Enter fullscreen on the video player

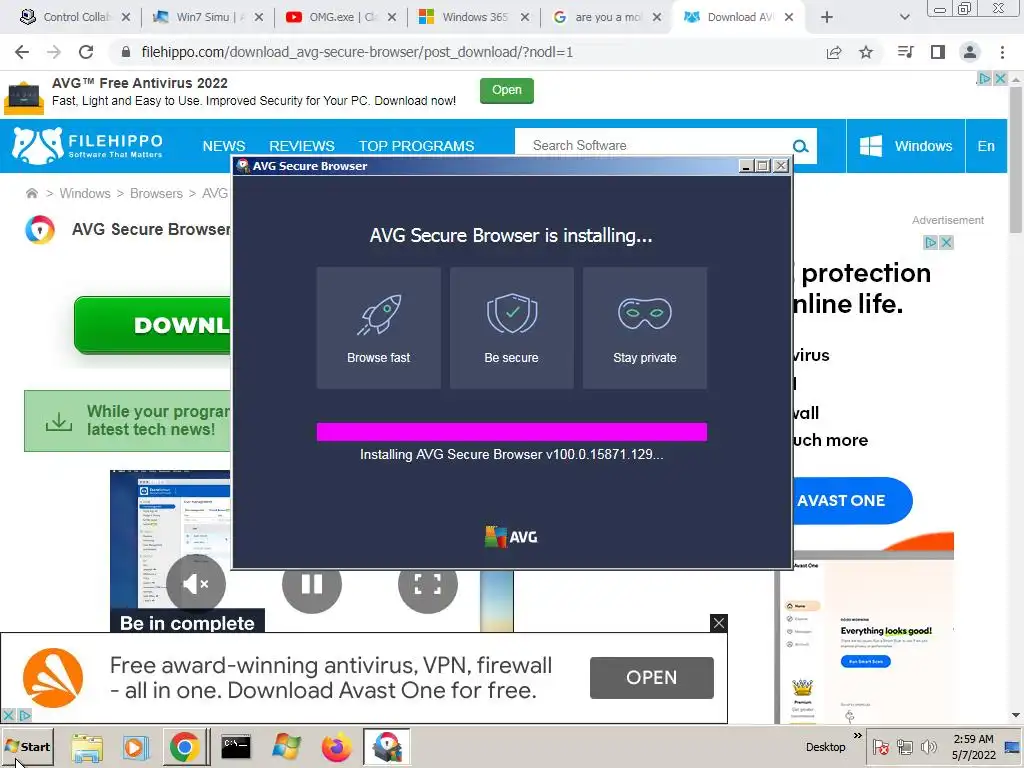(x=428, y=584)
